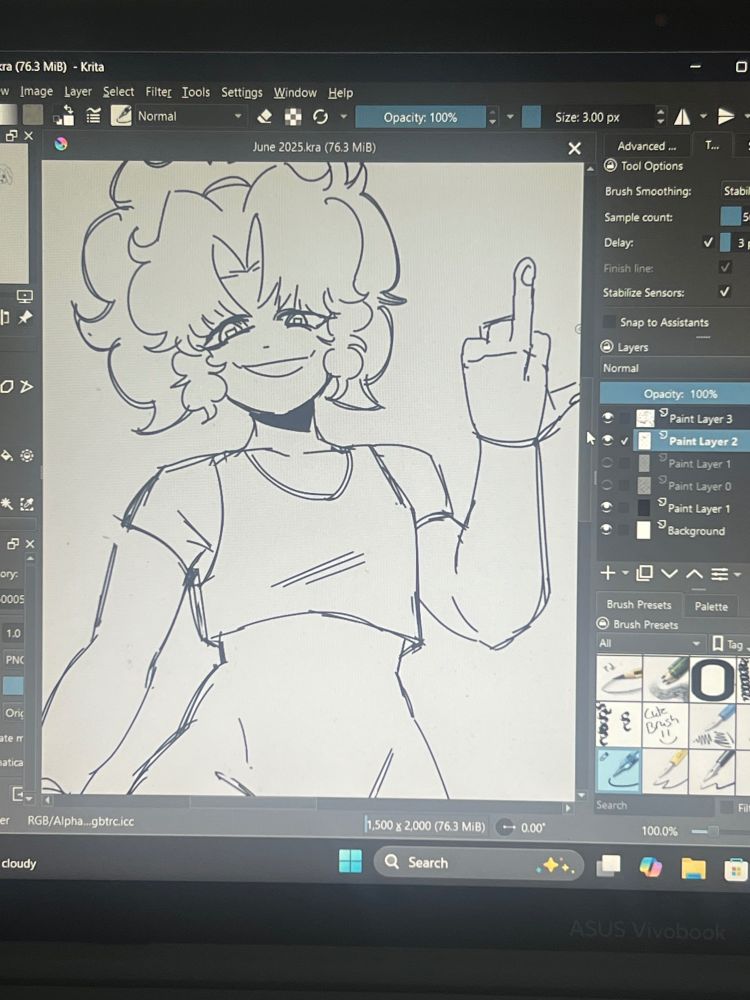Toggle preserve alpha checkerboard icon
Screen dimensions: 750x1000
point(293,117)
